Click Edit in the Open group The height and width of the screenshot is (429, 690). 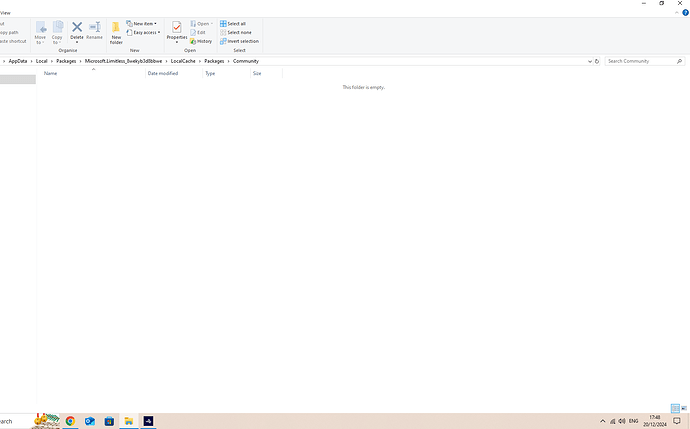[198, 33]
